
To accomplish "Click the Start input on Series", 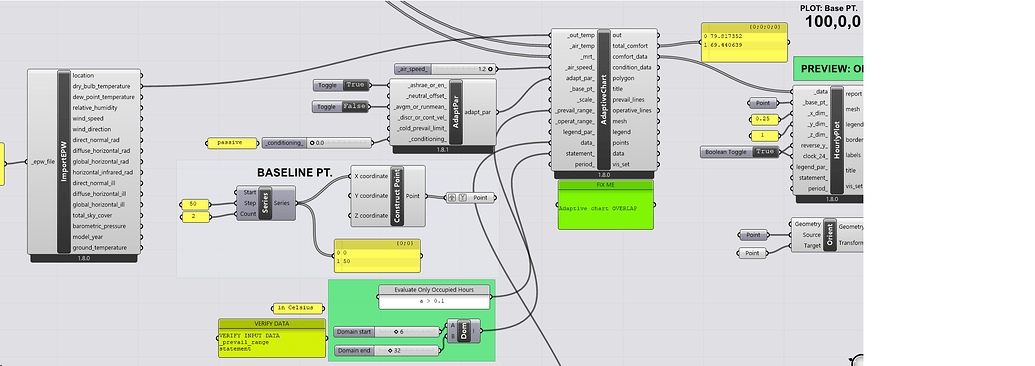I will [249, 192].
